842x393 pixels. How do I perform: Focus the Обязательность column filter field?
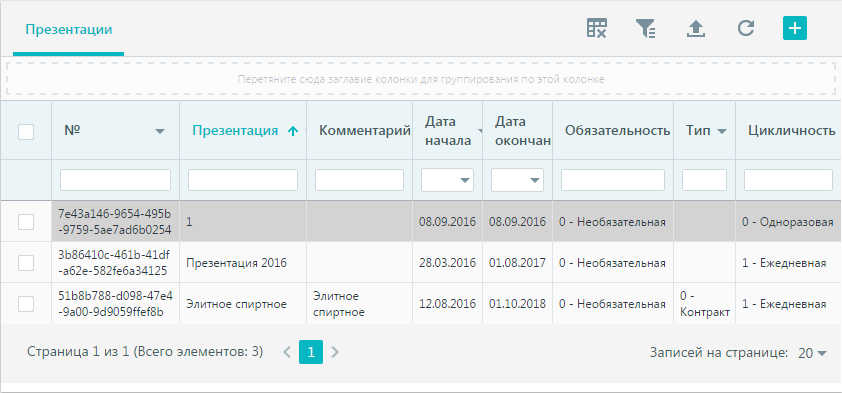pyautogui.click(x=613, y=180)
